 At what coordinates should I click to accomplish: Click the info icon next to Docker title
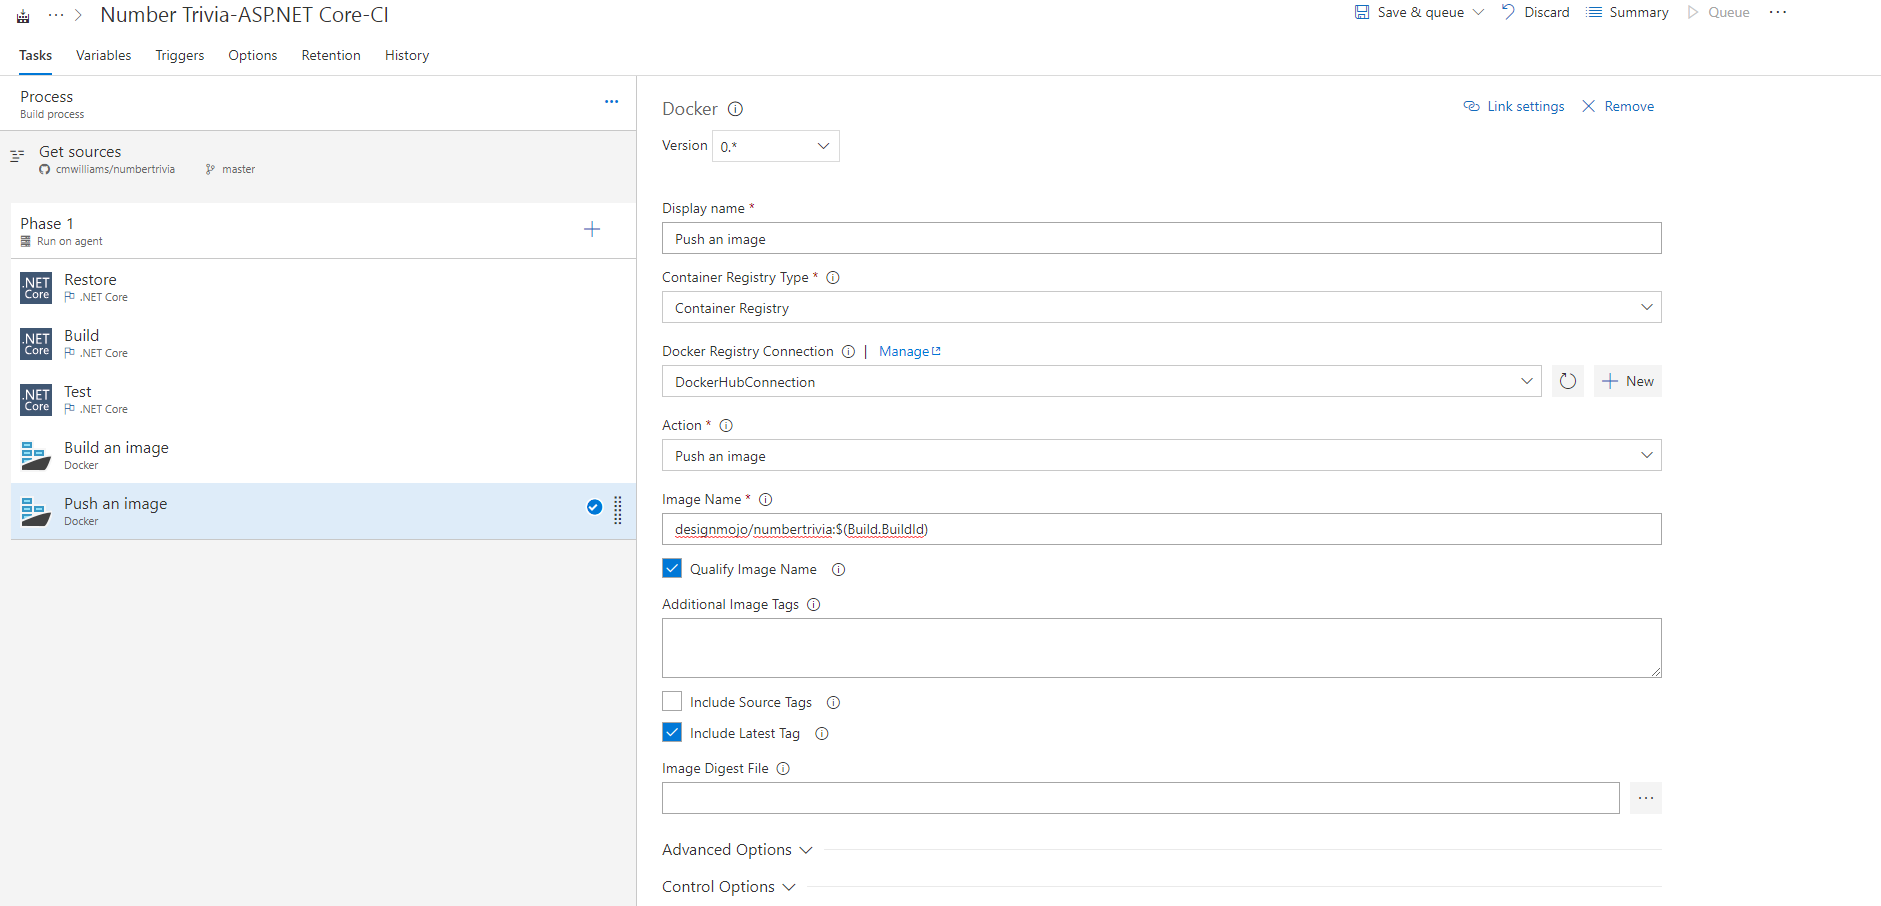point(735,109)
